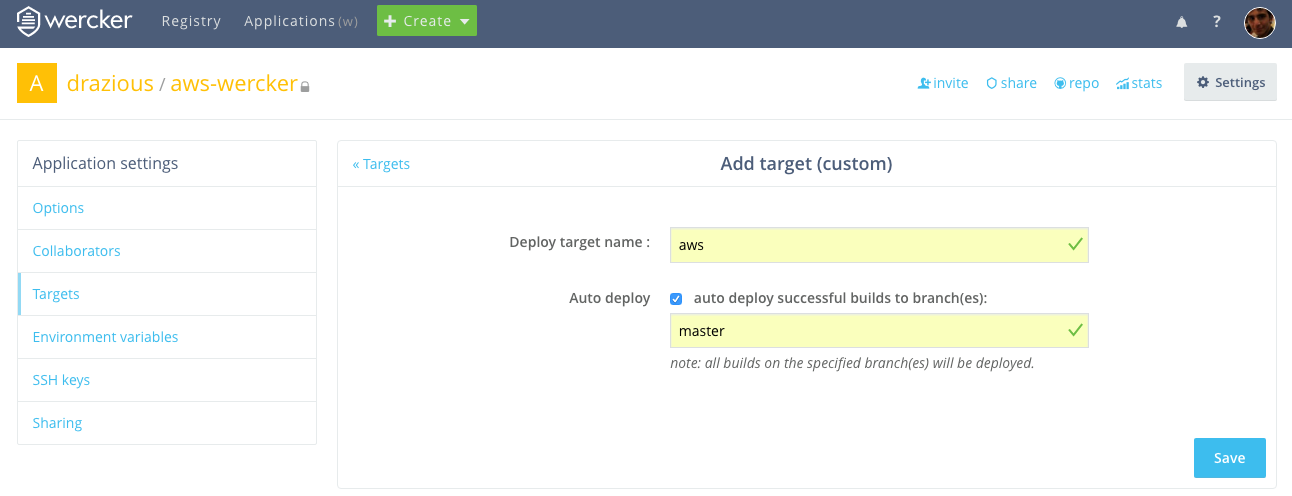
Task: Open the Create dropdown
Action: [x=427, y=21]
